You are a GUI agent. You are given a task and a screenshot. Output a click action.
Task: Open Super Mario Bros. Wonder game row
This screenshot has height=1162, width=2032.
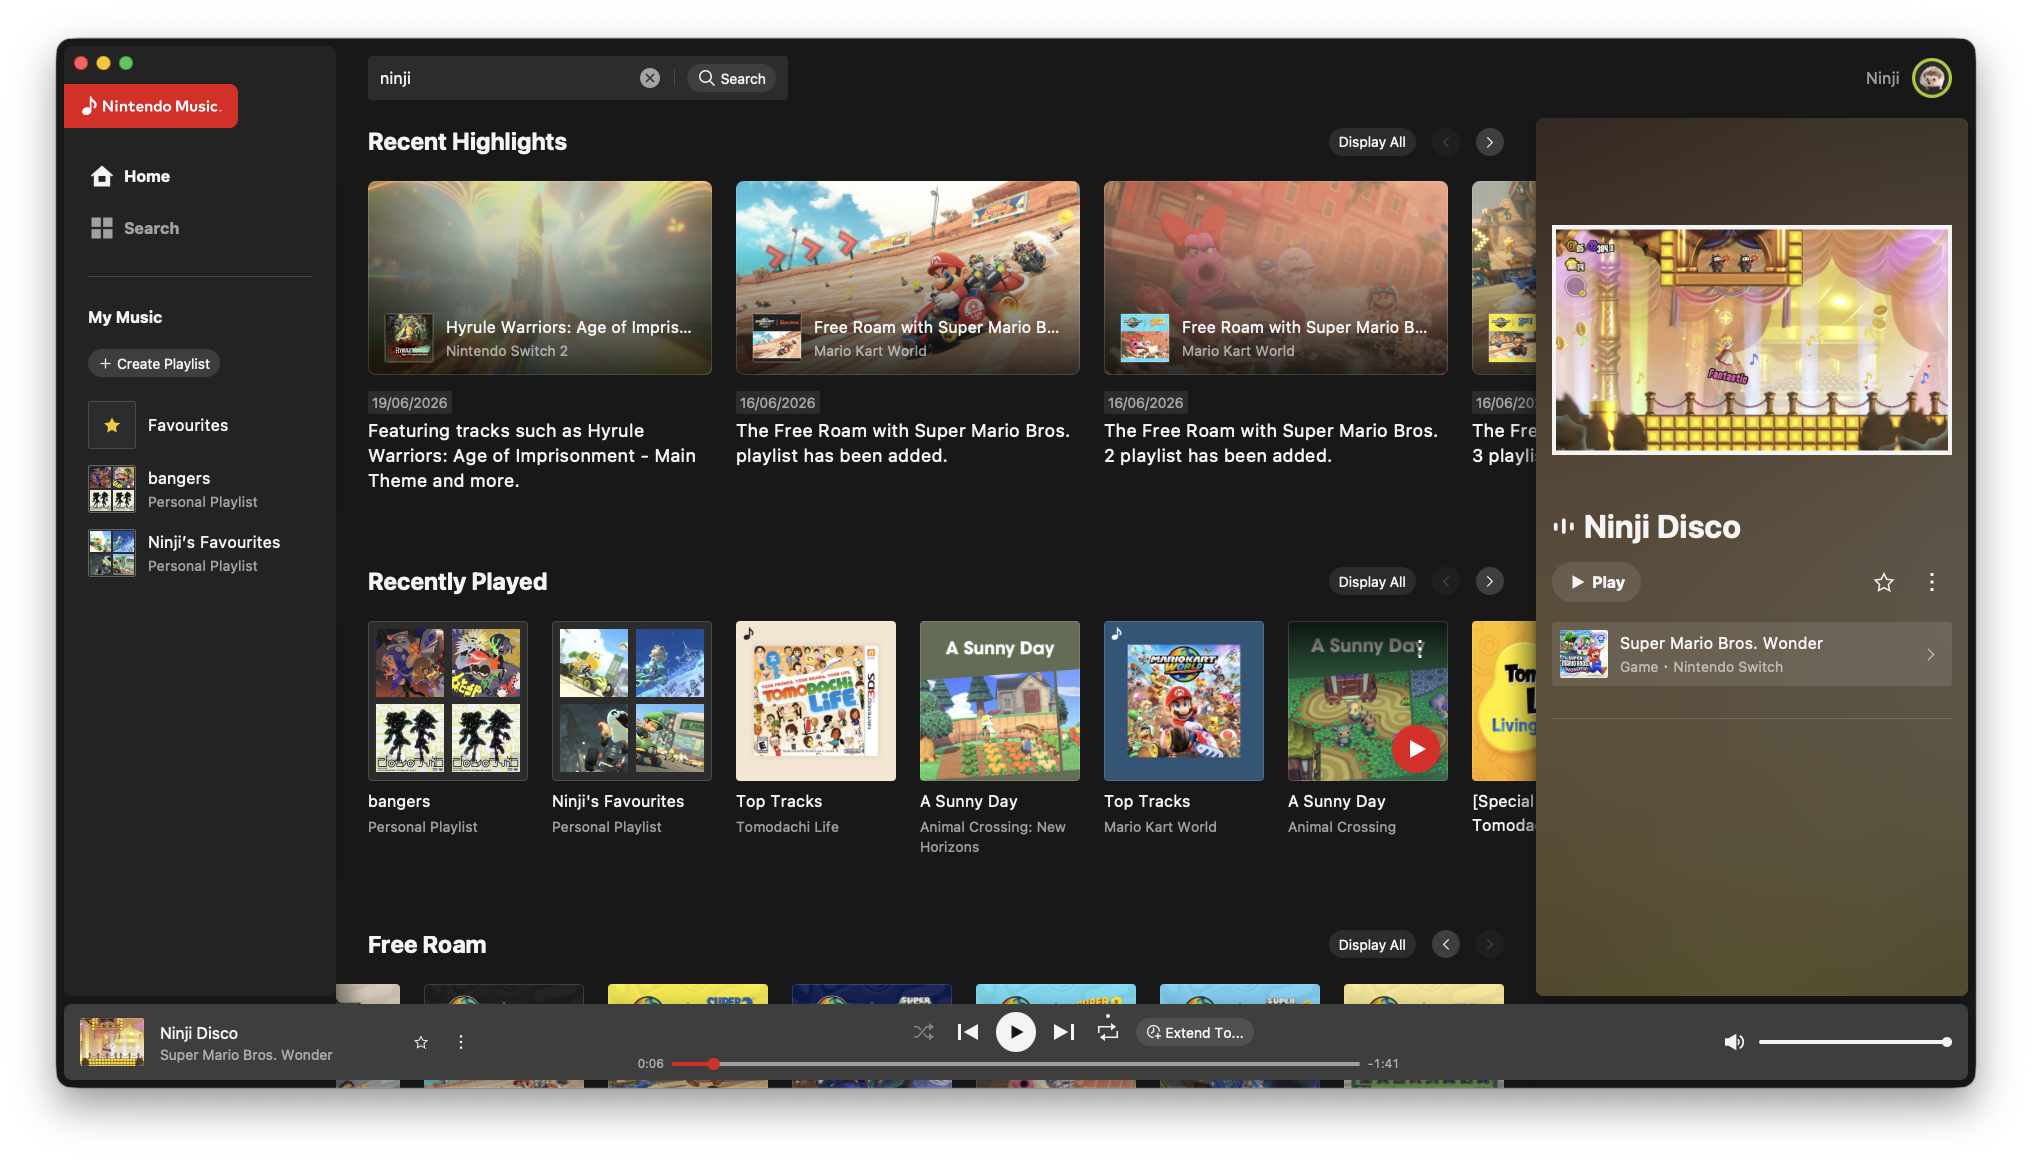coord(1752,654)
